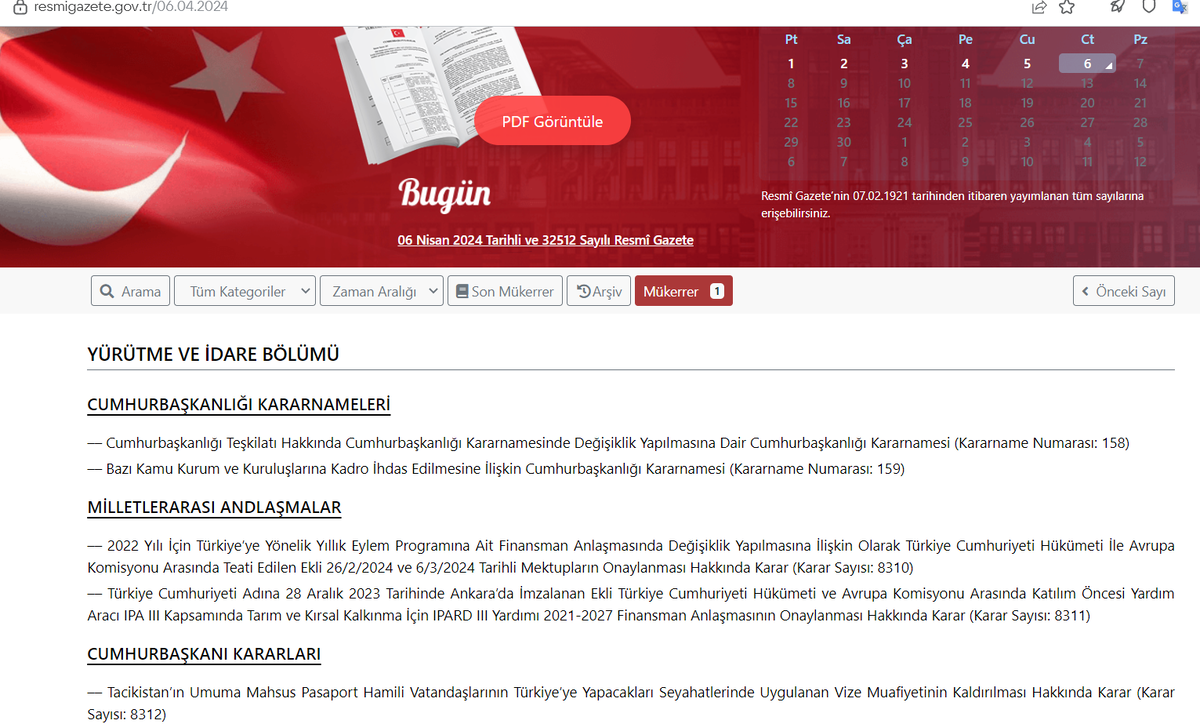Screen dimensions: 1200x724
Task: Click calendar date 30
Action: pyautogui.click(x=844, y=142)
